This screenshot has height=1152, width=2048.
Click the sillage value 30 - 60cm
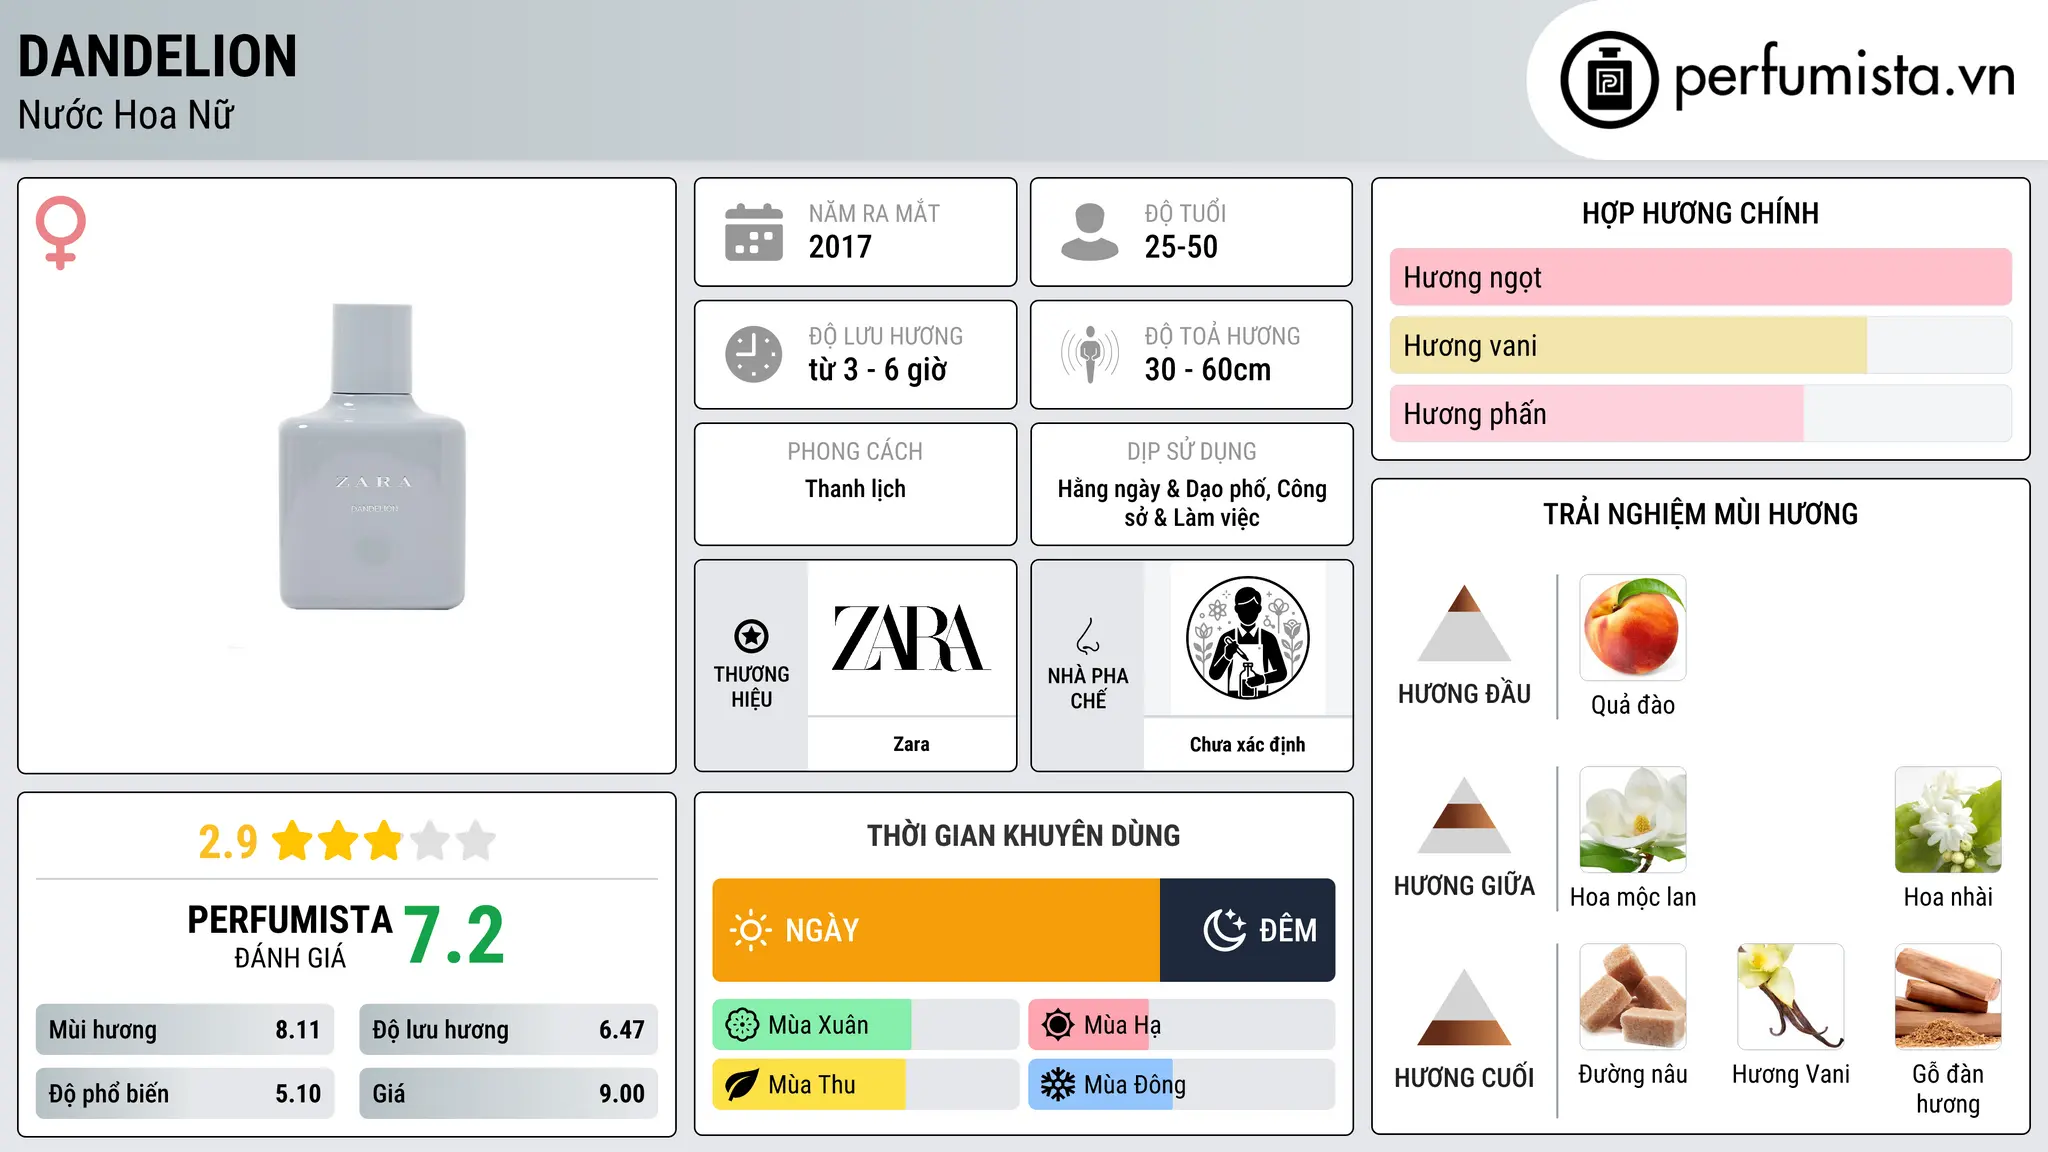[x=1208, y=370]
